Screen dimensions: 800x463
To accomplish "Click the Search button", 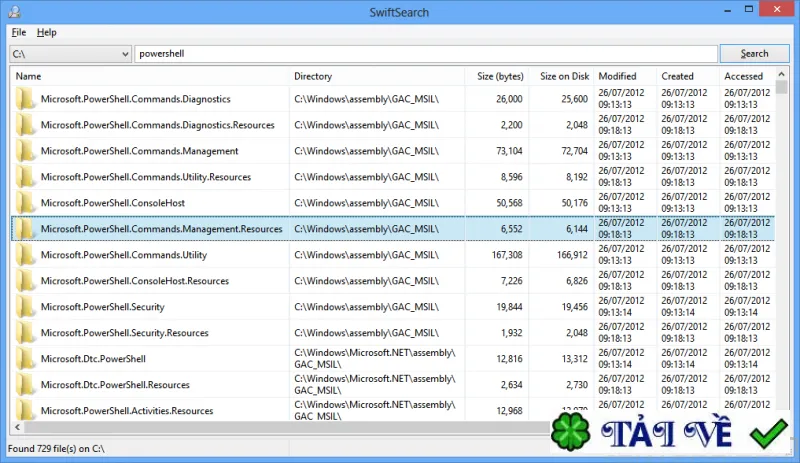I will pyautogui.click(x=754, y=54).
